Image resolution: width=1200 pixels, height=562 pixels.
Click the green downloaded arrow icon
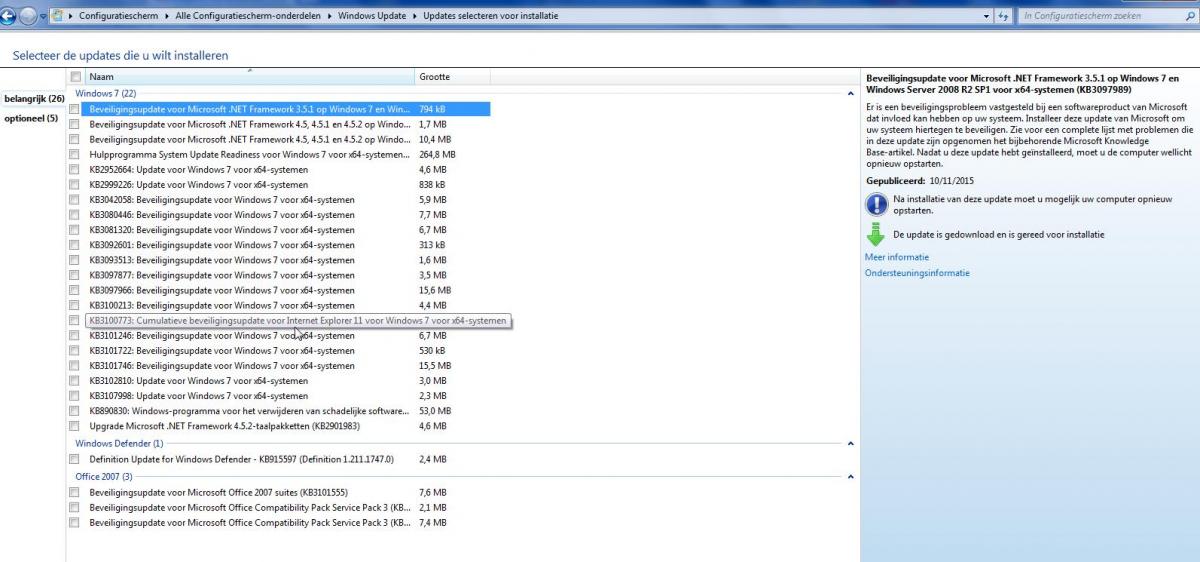point(876,235)
